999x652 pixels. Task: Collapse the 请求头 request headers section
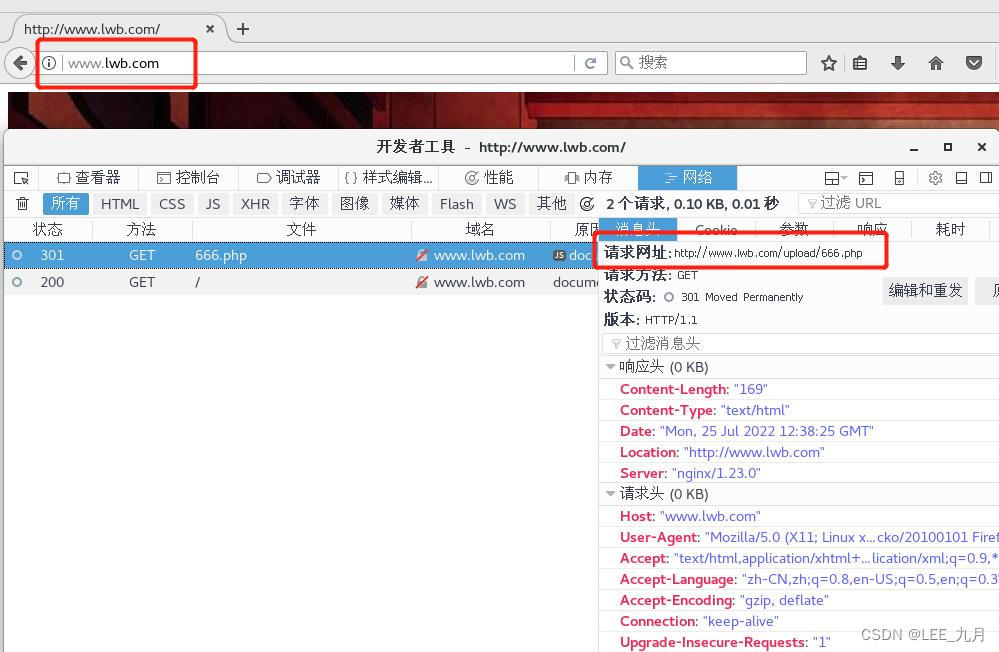point(610,493)
